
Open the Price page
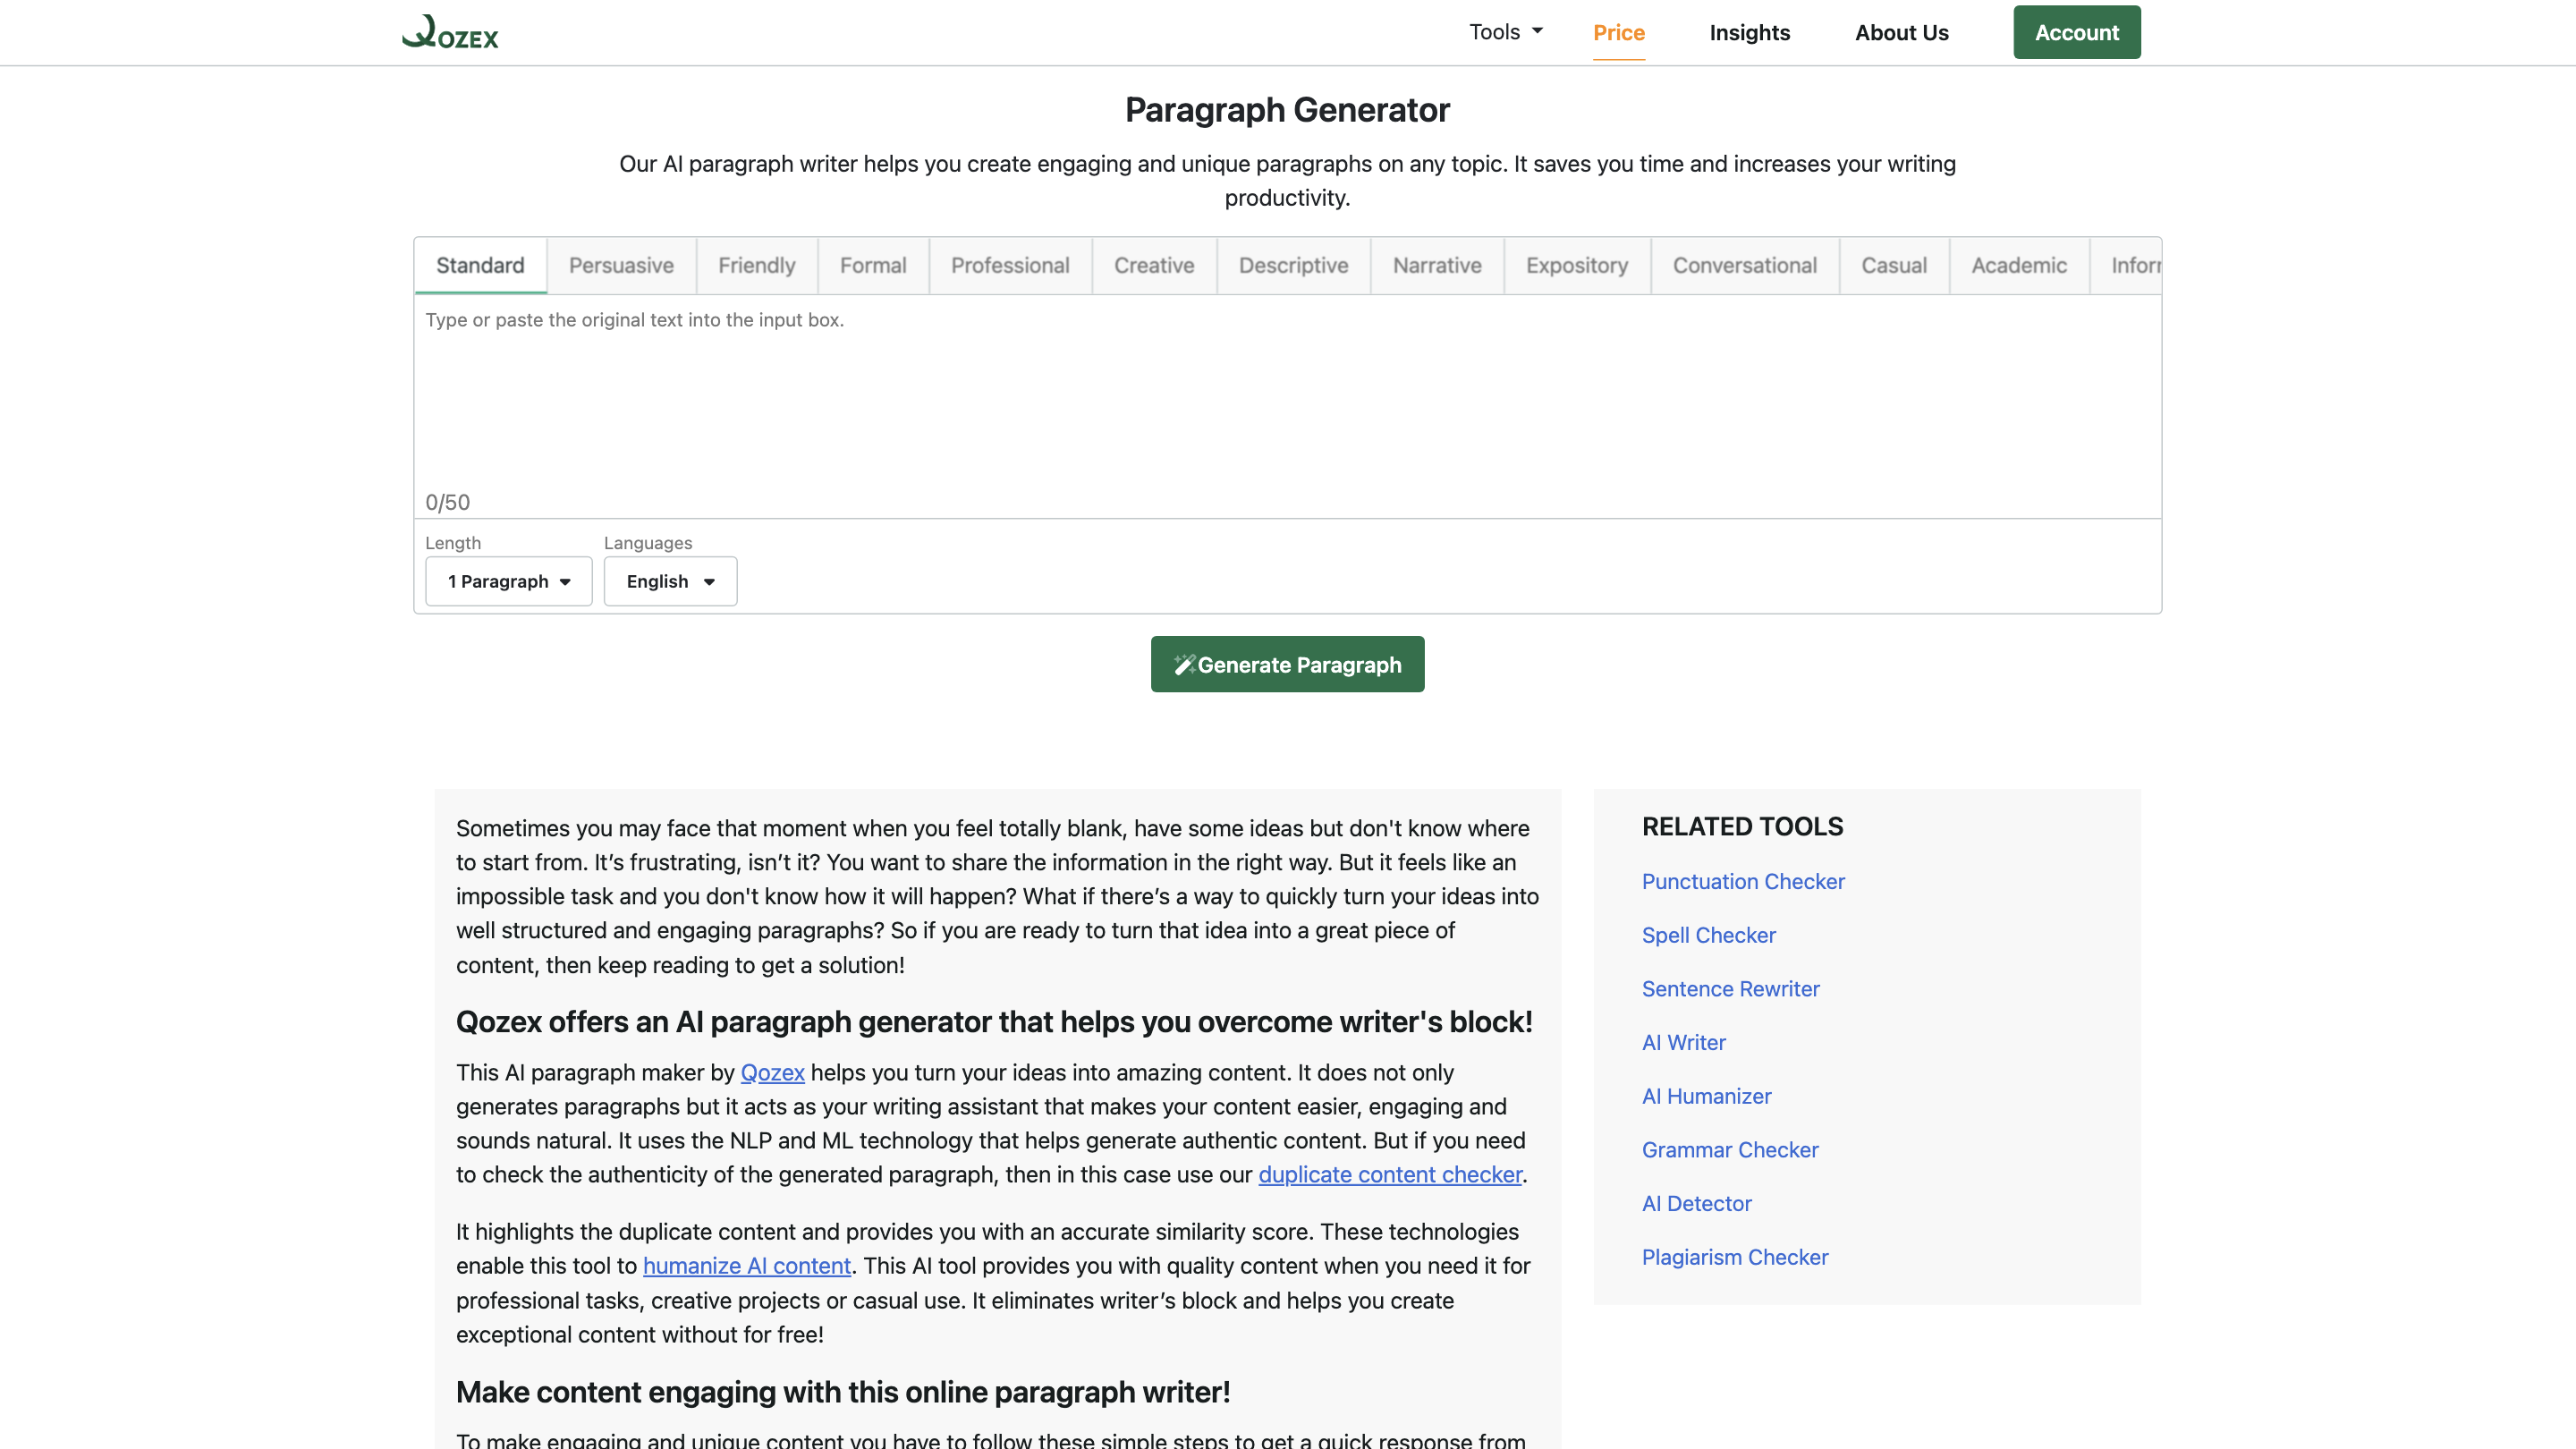click(1619, 31)
